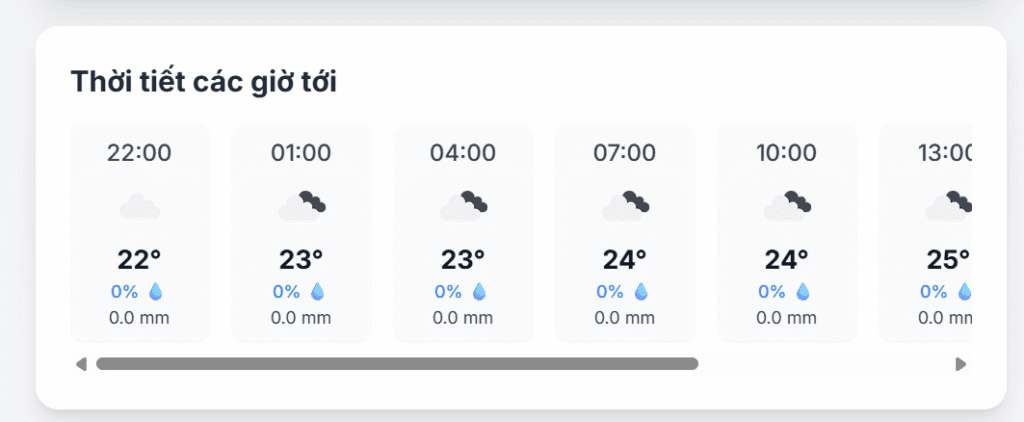Click the raindrop icon under 10:00
The image size is (1024, 422).
[x=803, y=292]
